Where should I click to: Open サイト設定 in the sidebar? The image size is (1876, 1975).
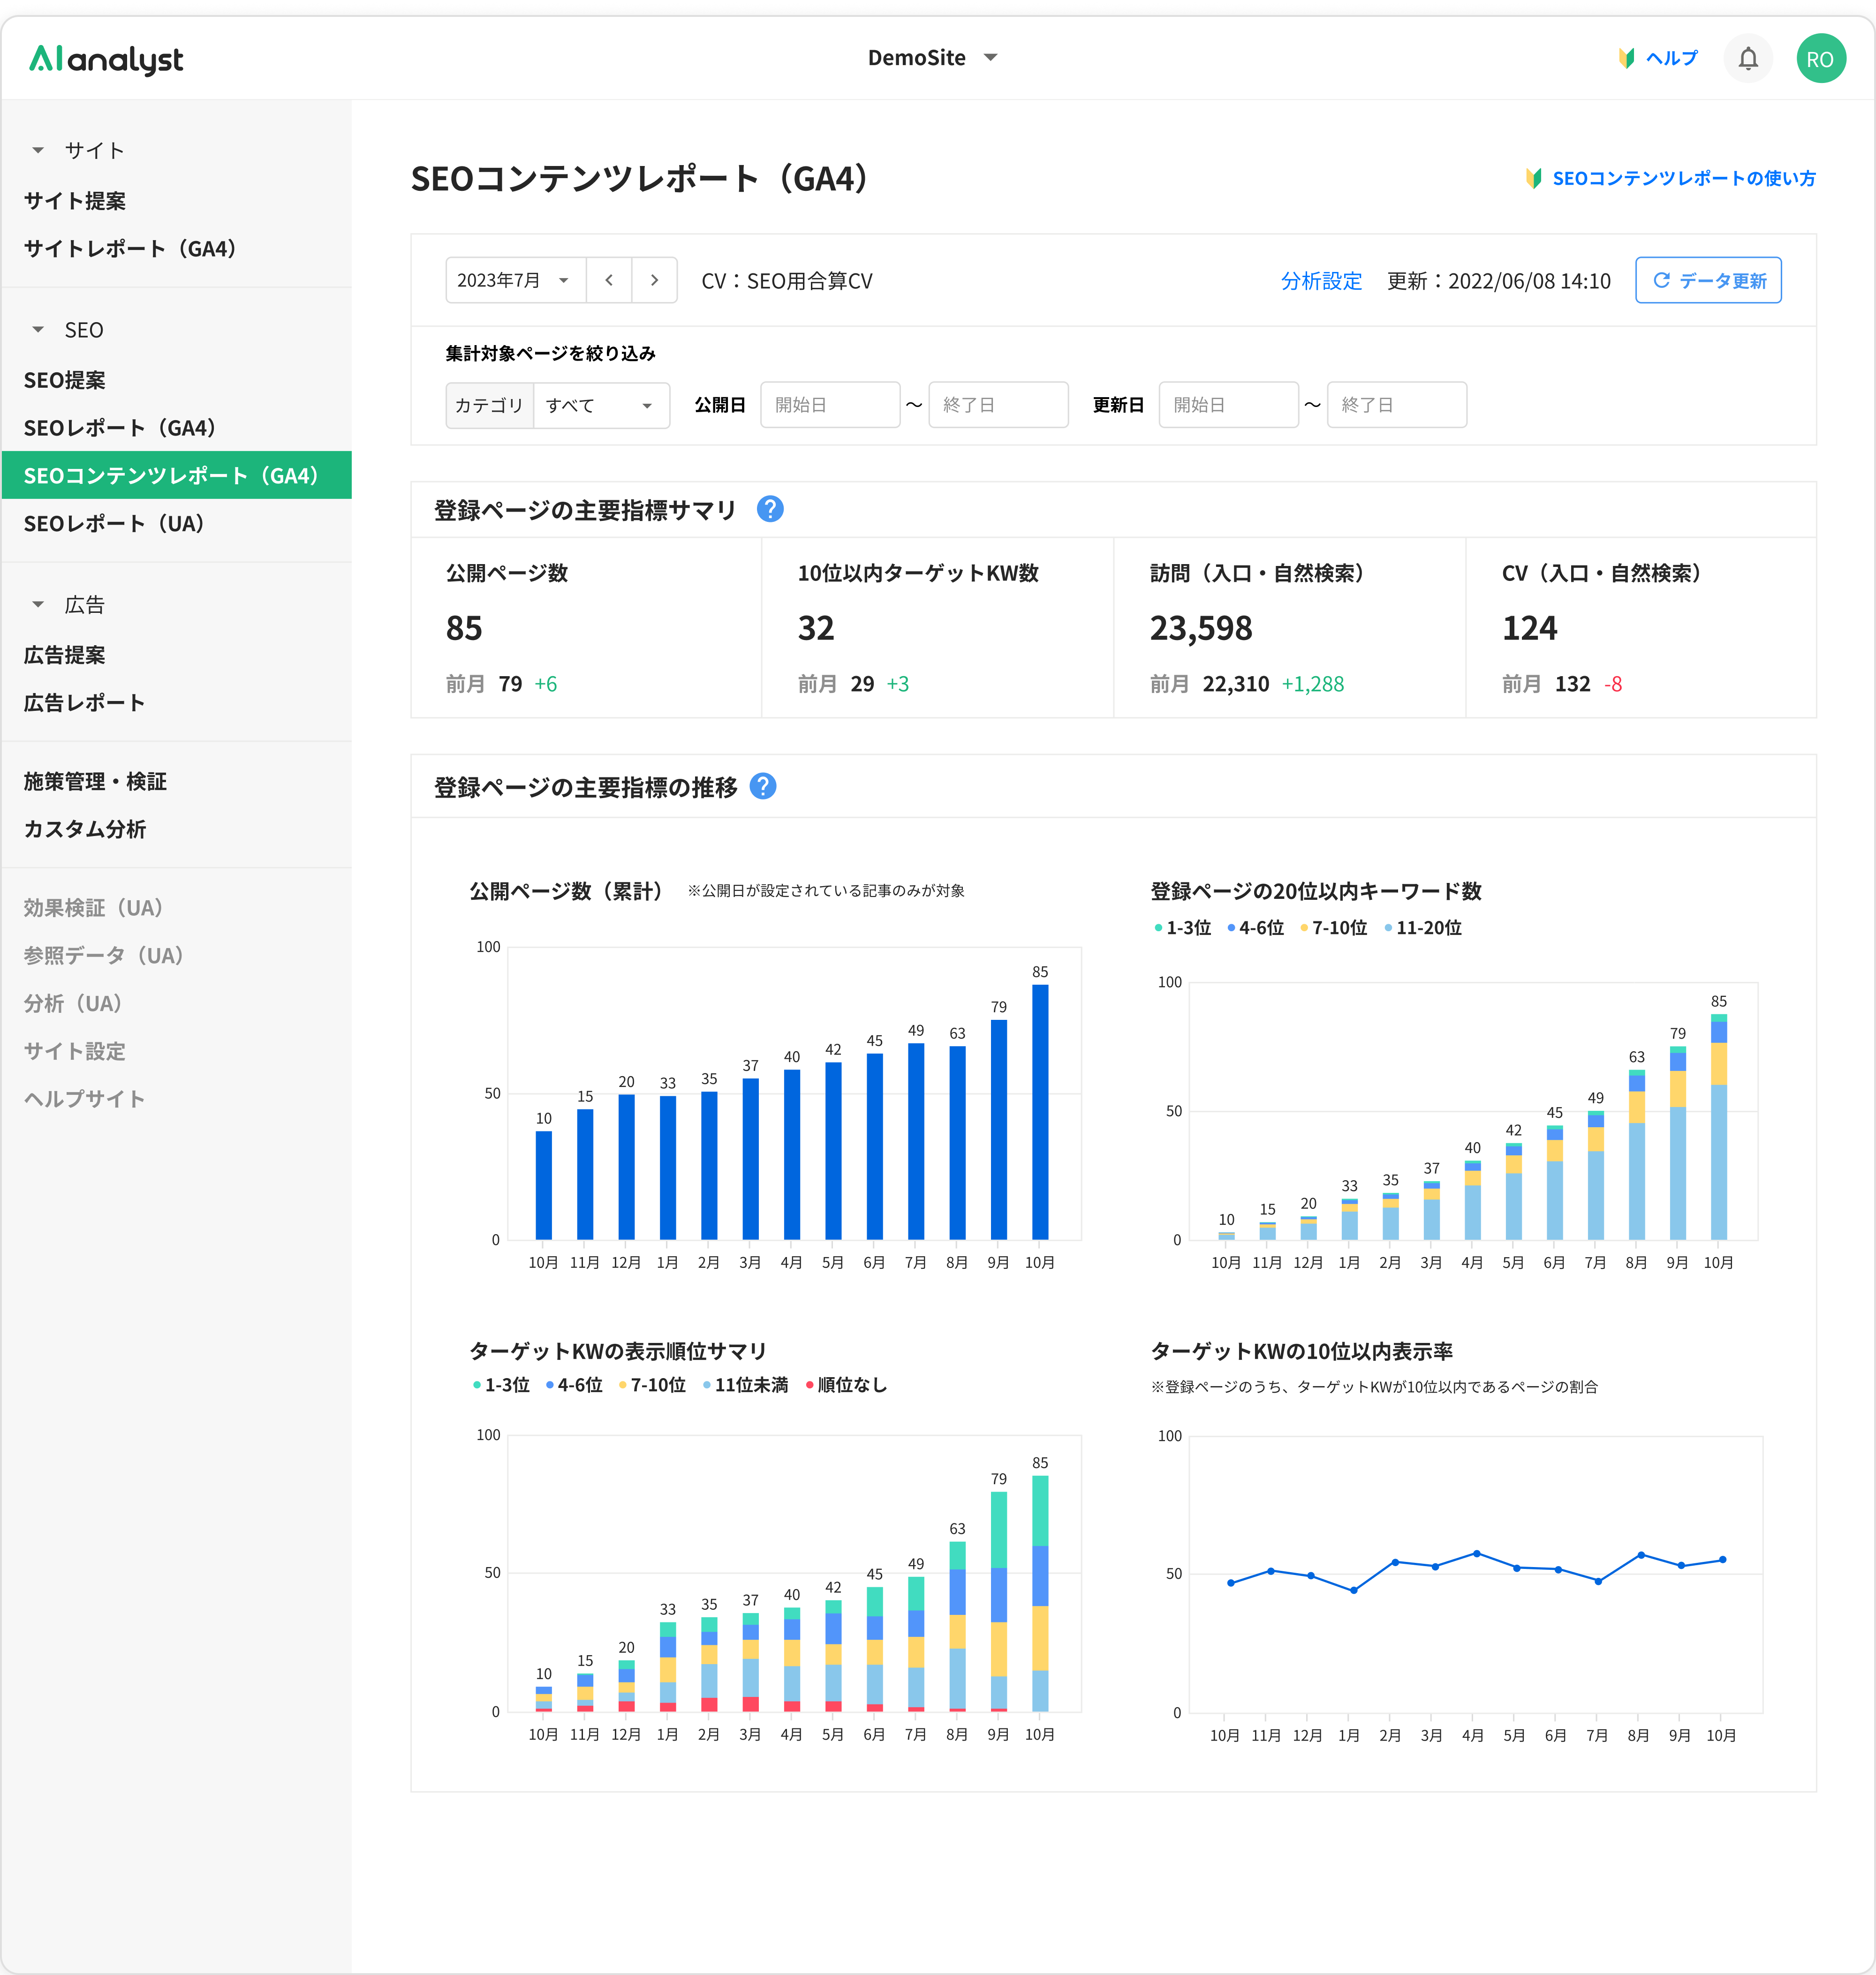click(x=75, y=1051)
